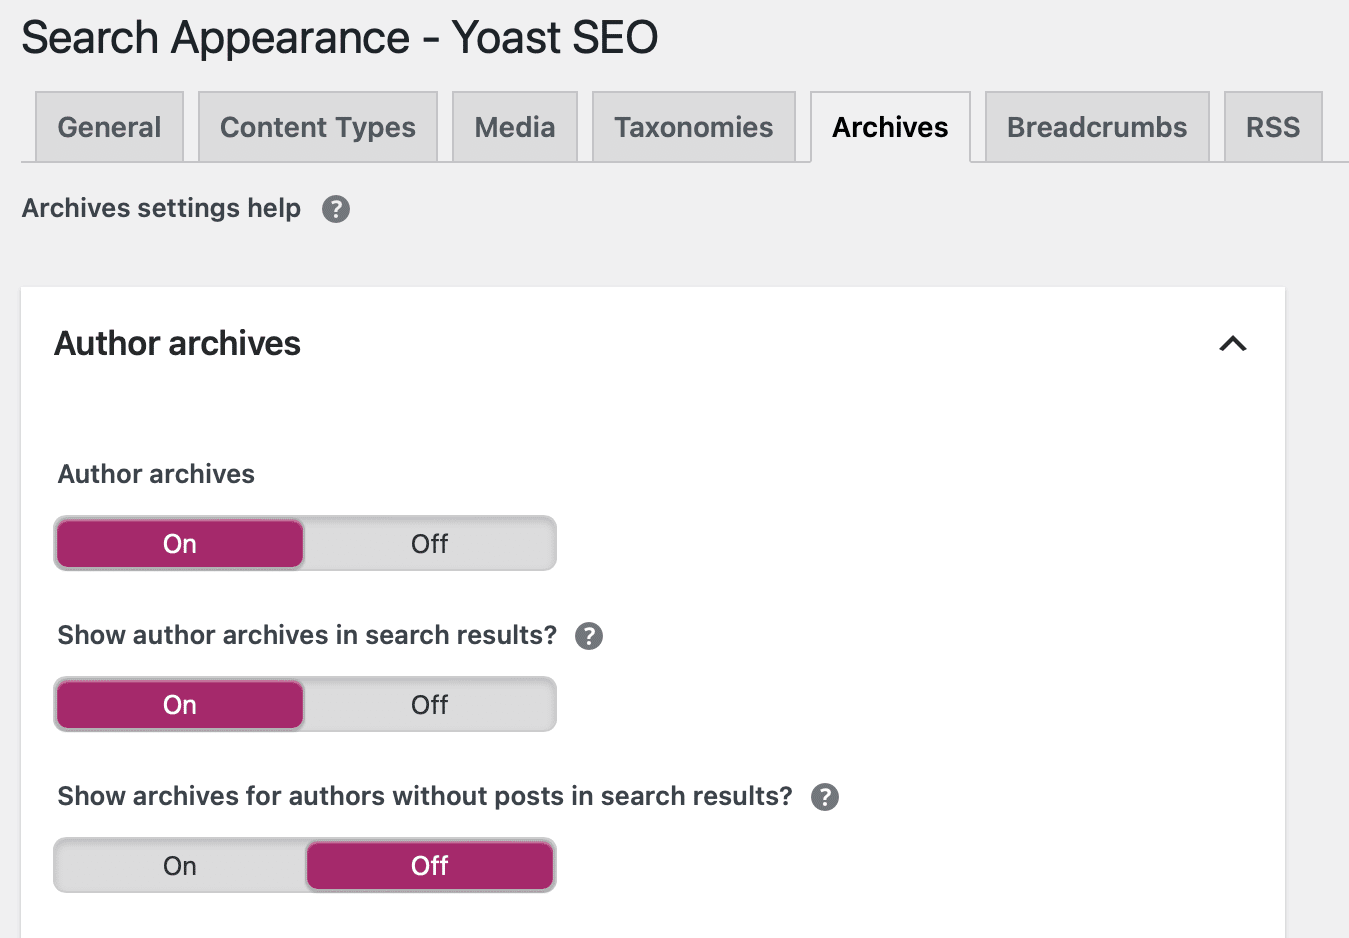Select the RSS tab

click(x=1272, y=127)
